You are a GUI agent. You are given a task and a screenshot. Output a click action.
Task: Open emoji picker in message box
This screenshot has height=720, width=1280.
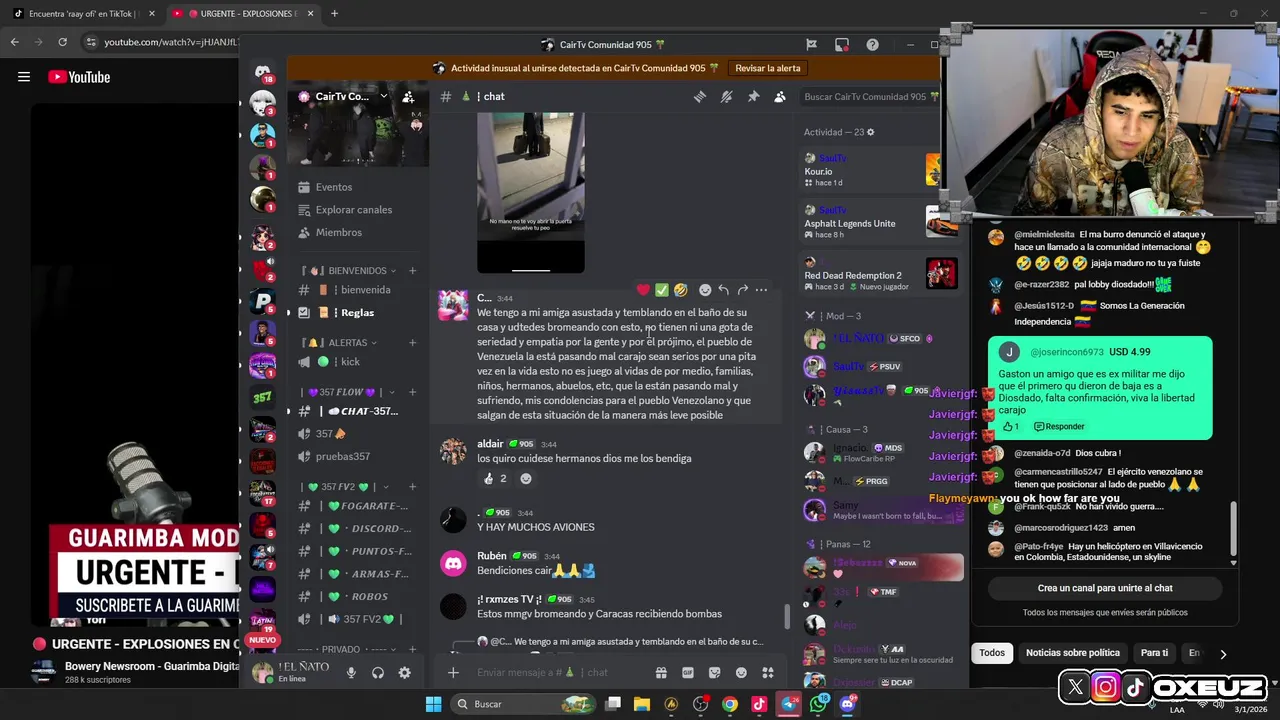pyautogui.click(x=741, y=673)
